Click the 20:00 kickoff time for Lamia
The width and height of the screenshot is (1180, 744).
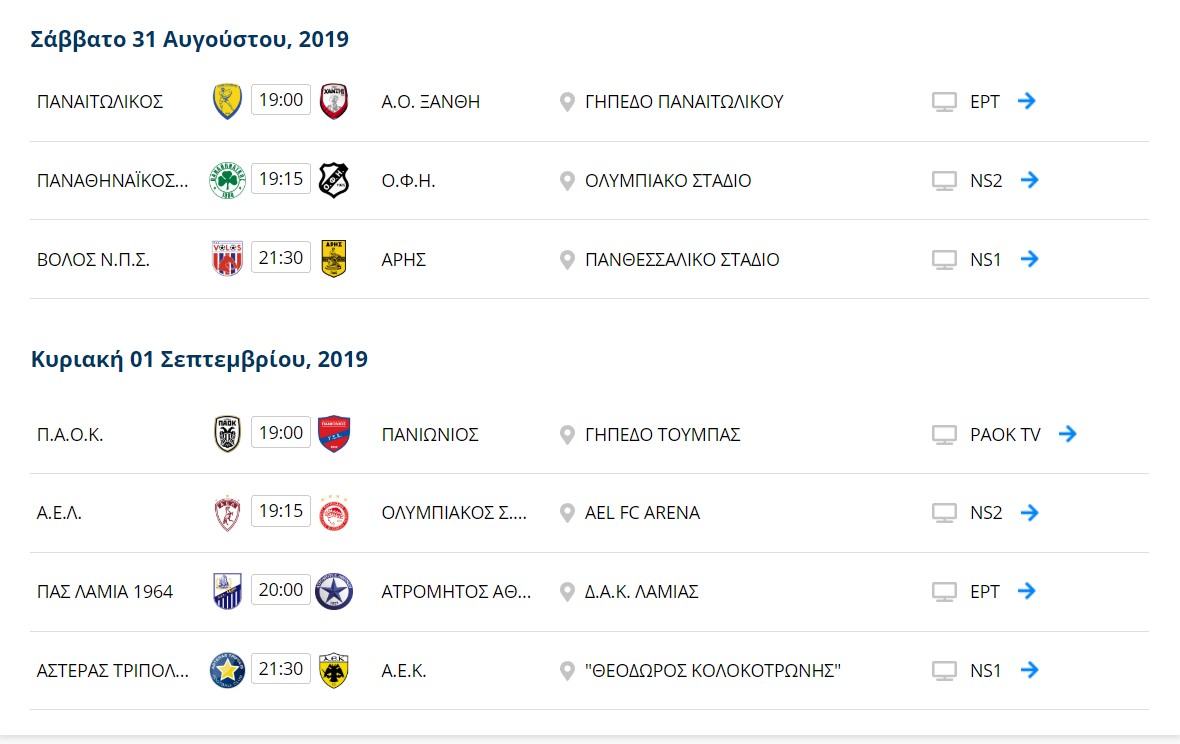[x=281, y=591]
